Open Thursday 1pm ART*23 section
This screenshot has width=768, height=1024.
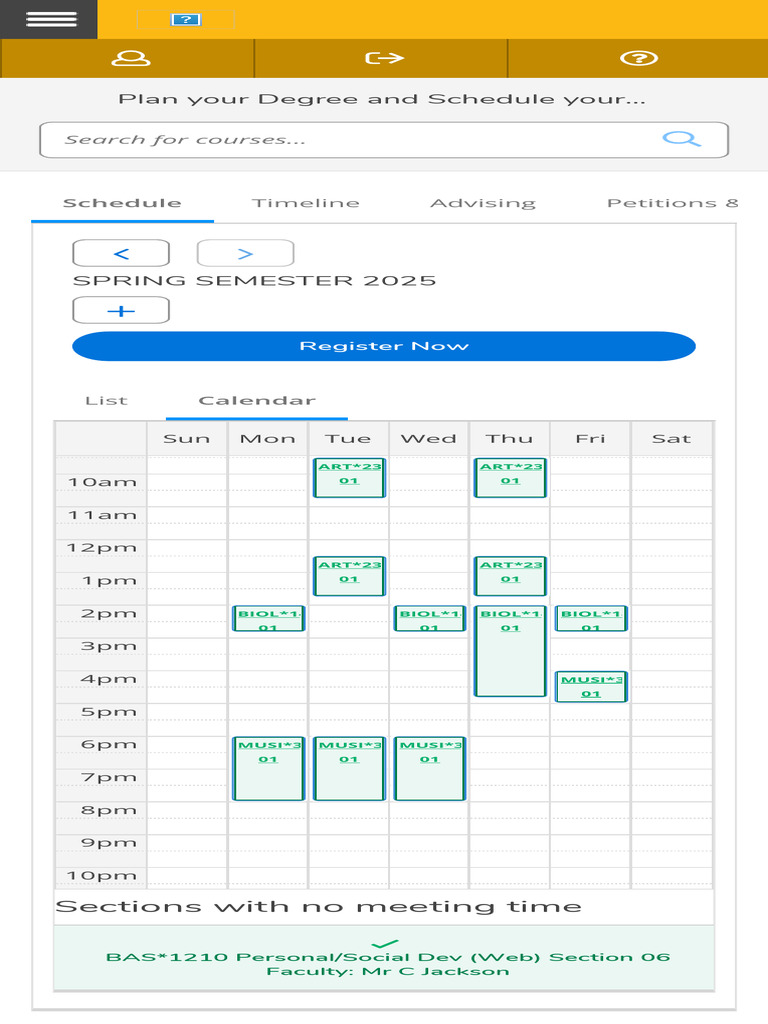tap(511, 576)
